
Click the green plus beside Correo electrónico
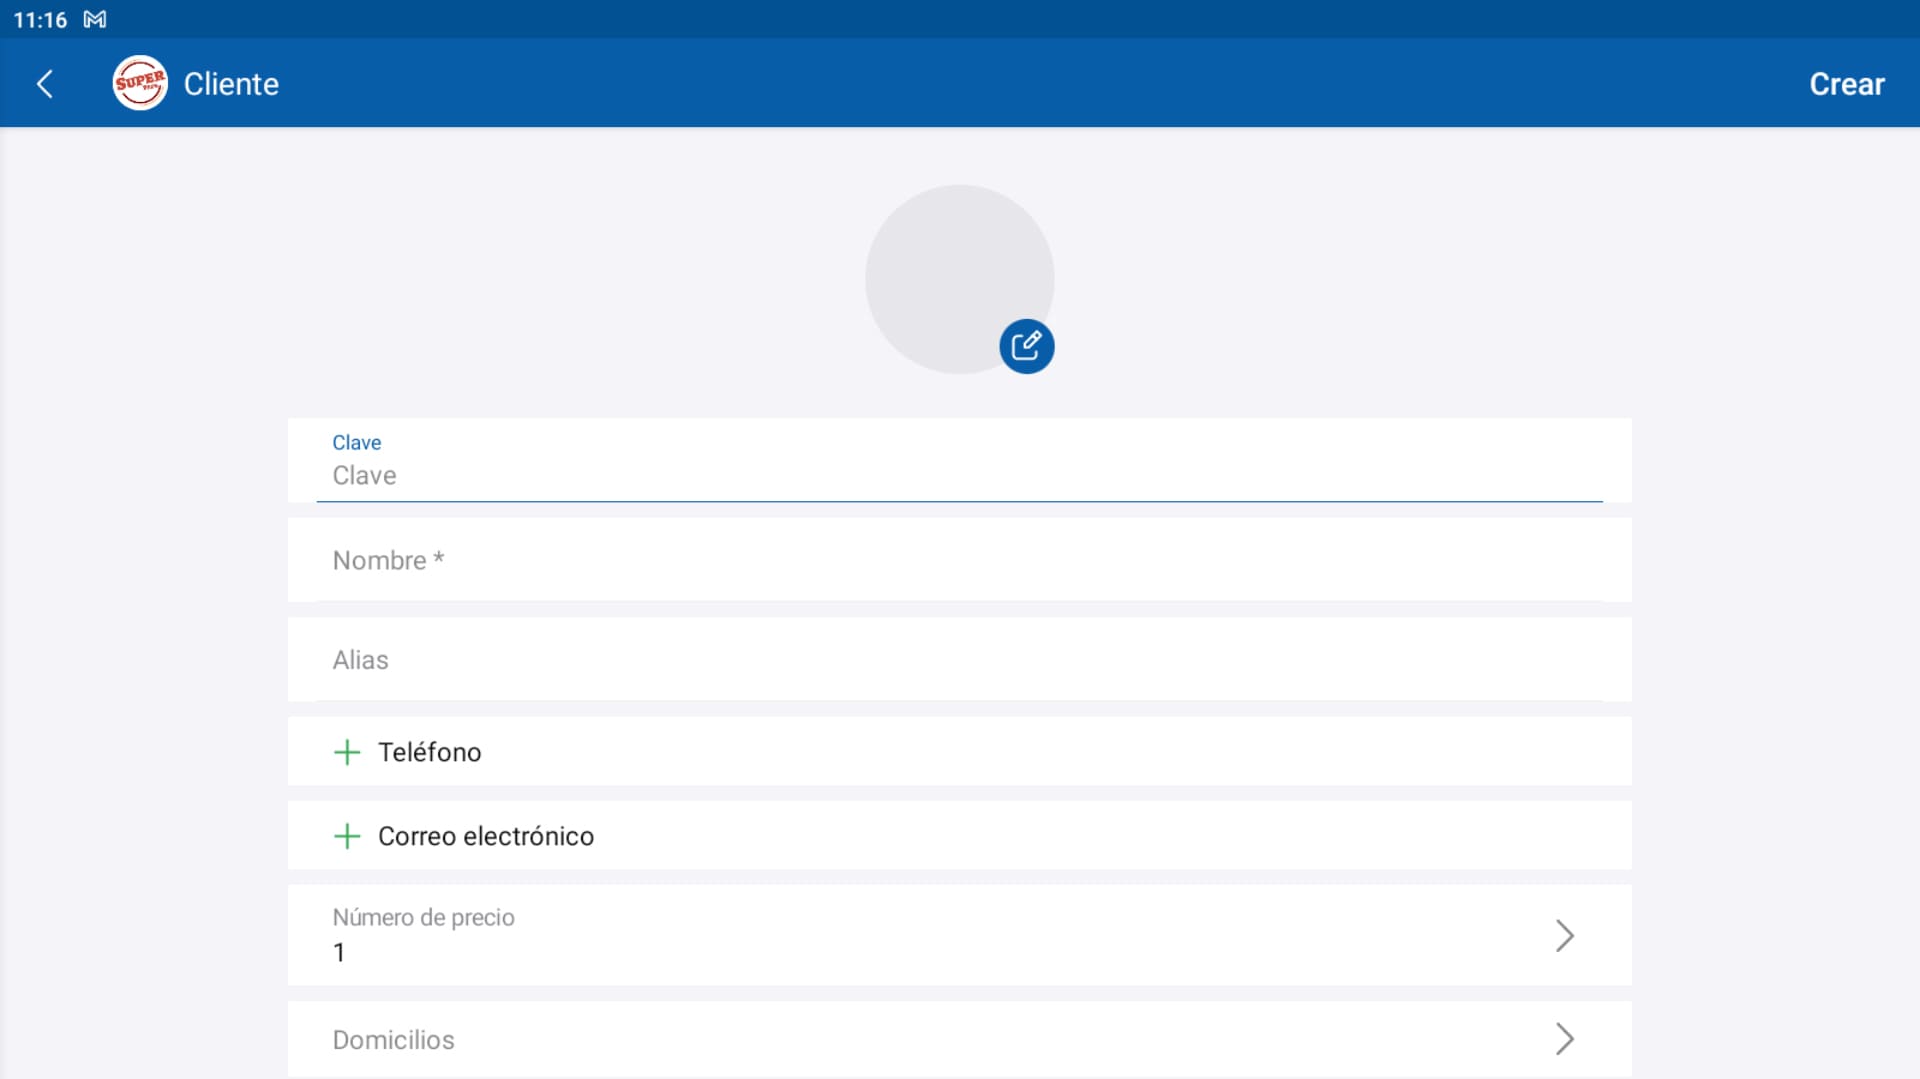[x=347, y=836]
